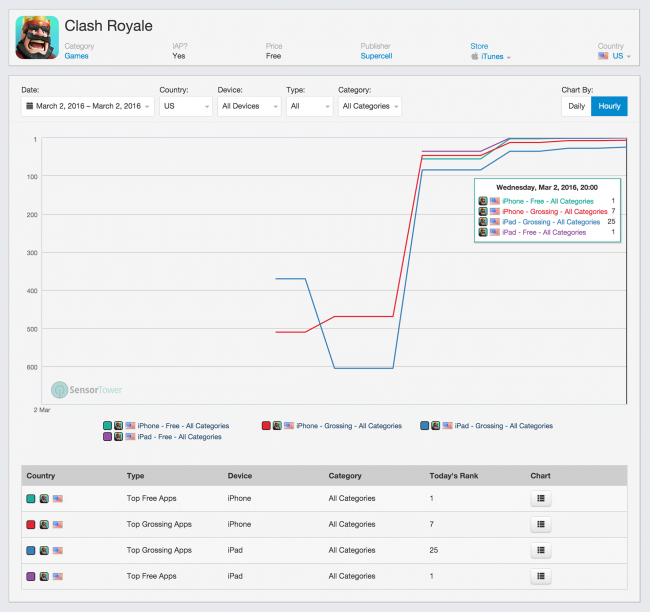This screenshot has width=650, height=612.
Task: Click flag icon in iPad Top Free row
Action: (x=58, y=576)
